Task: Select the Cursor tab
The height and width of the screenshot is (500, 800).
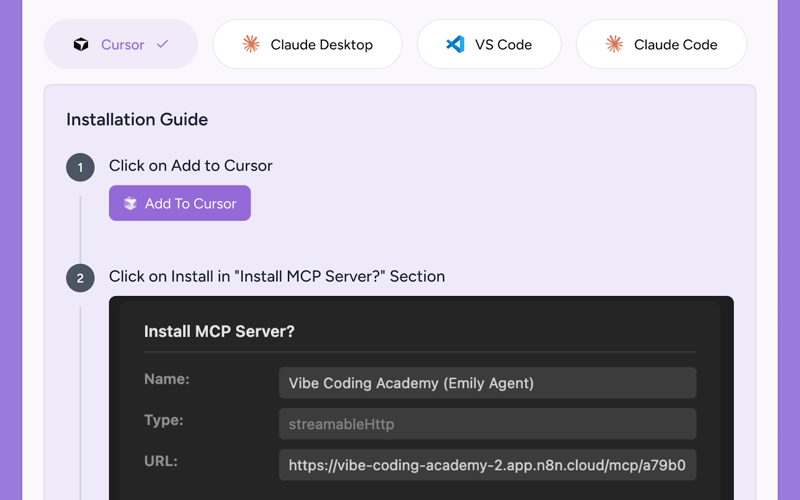Action: 121,44
